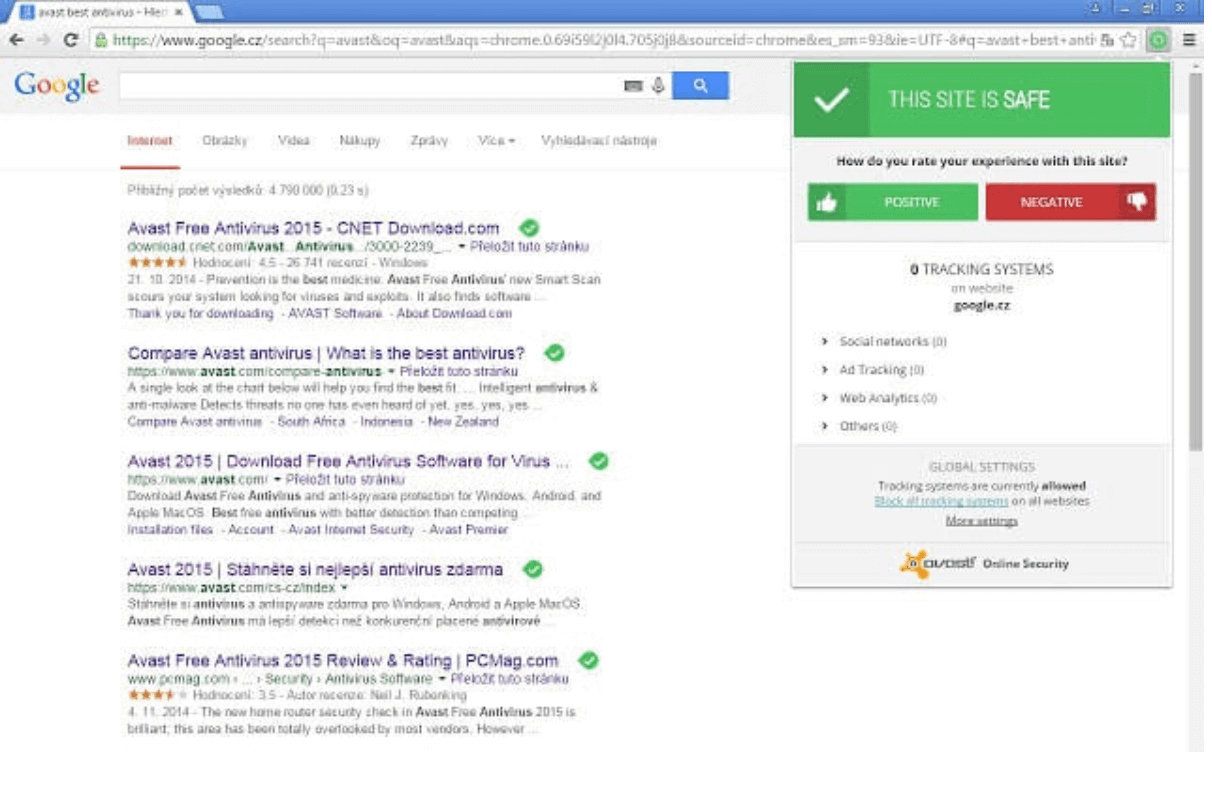
Task: Open the Více dropdown in search tabs
Action: point(496,141)
